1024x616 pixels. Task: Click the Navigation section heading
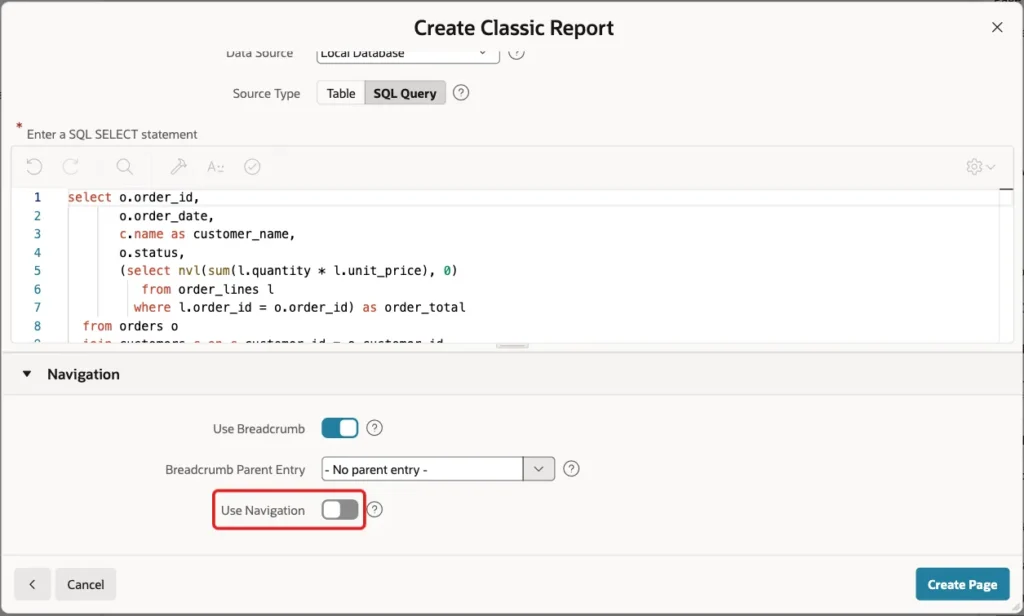(84, 374)
